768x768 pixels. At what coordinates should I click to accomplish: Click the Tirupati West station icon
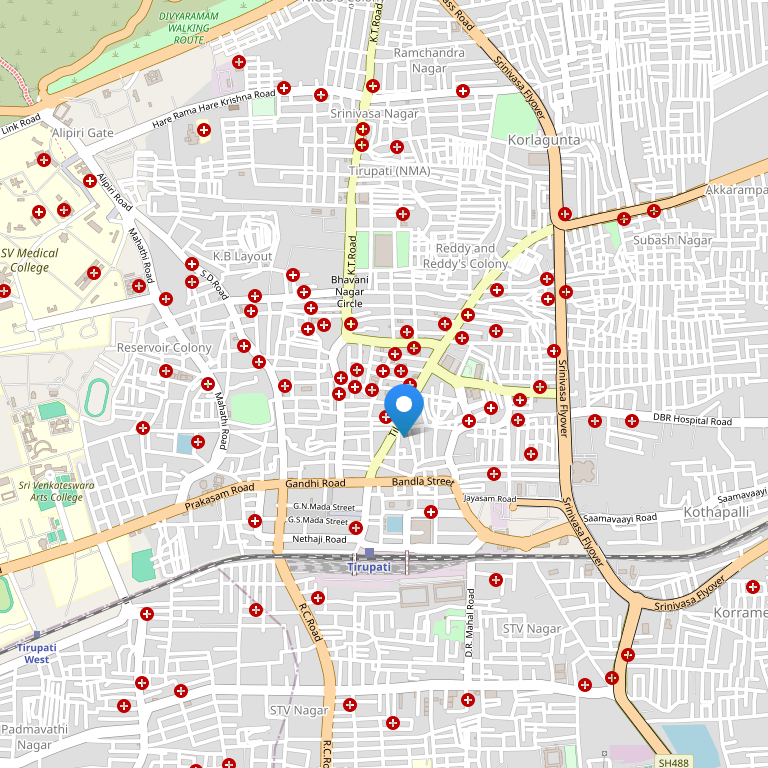pos(37,635)
